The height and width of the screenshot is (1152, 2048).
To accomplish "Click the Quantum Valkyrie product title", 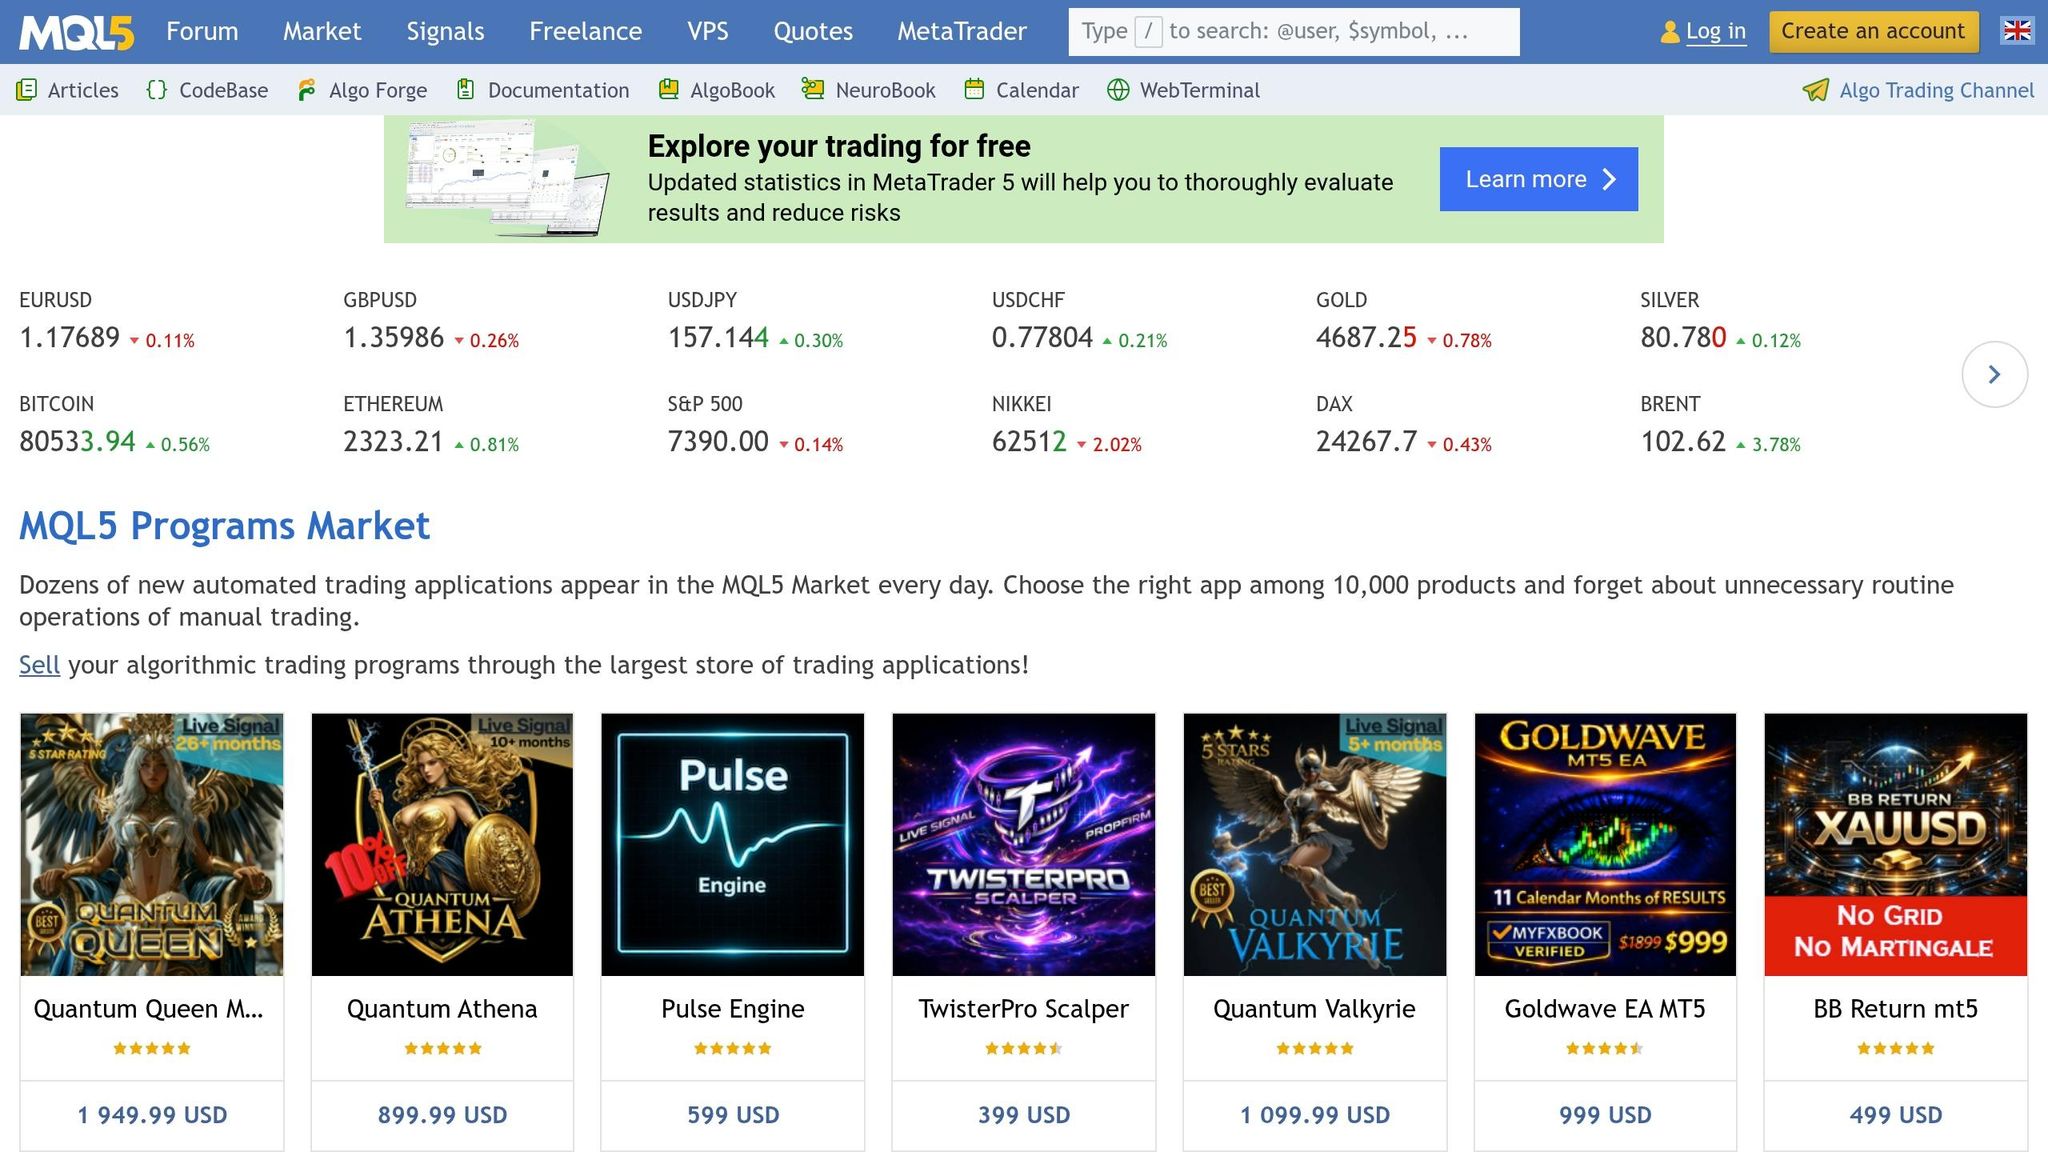I will (1315, 1009).
